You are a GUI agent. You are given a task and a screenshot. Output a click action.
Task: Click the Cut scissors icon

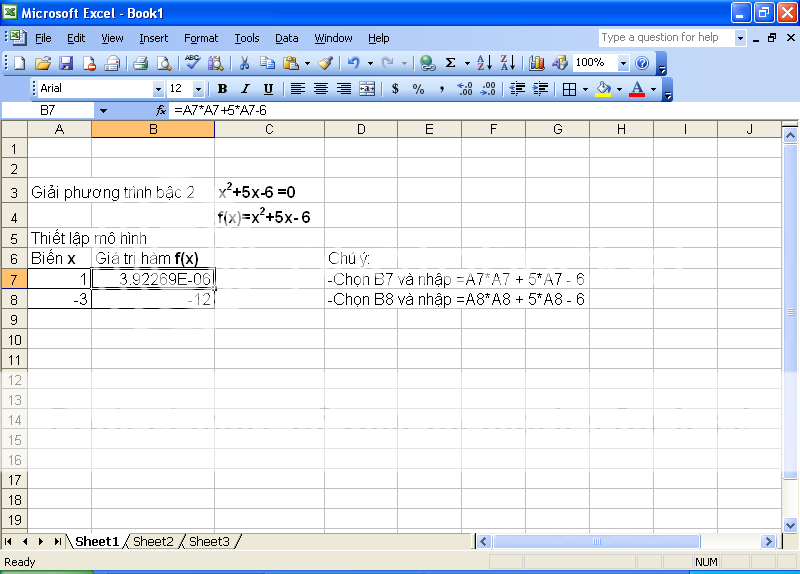(x=243, y=63)
